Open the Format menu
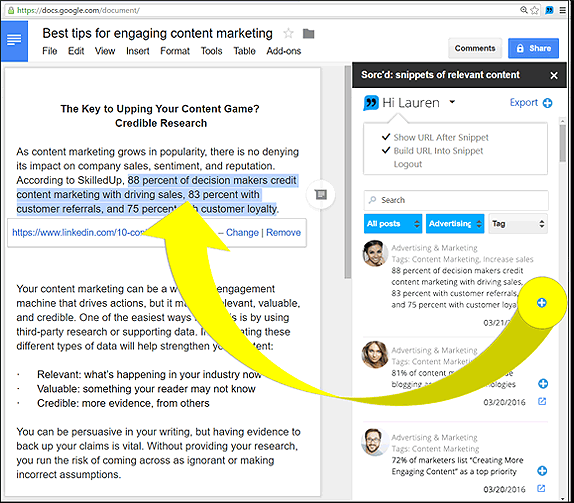 (175, 51)
